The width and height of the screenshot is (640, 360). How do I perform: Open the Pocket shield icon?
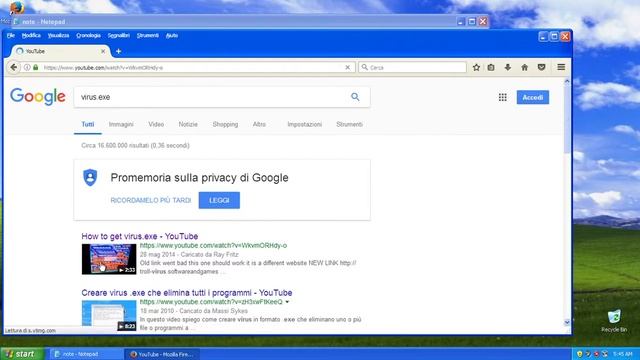coord(542,67)
